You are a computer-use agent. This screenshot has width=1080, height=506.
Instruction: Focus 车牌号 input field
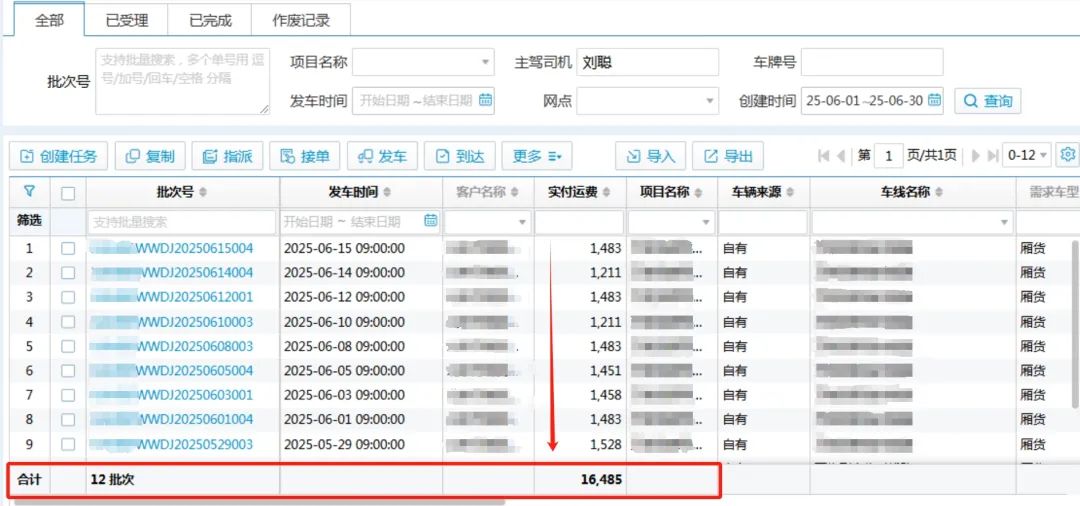tap(872, 62)
